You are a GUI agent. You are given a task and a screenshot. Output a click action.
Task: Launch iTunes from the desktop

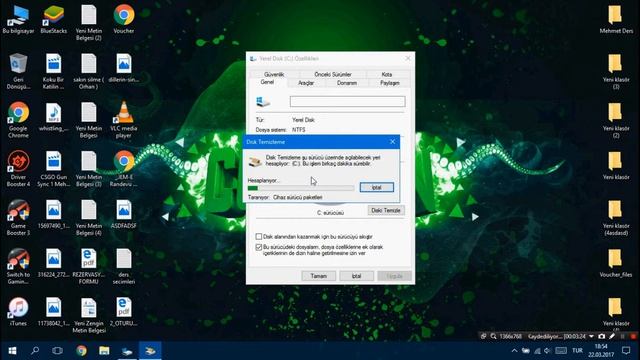pyautogui.click(x=18, y=311)
